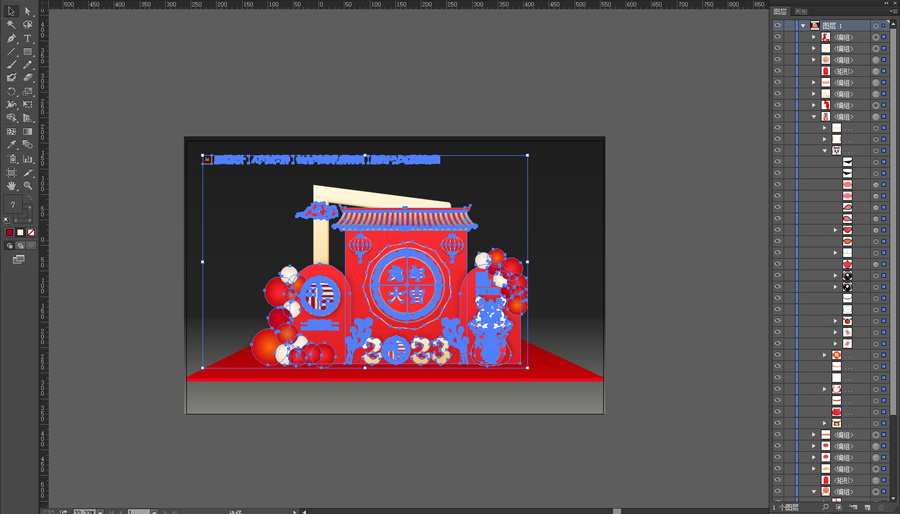Open the artboard navigation dropdown

[x=154, y=511]
